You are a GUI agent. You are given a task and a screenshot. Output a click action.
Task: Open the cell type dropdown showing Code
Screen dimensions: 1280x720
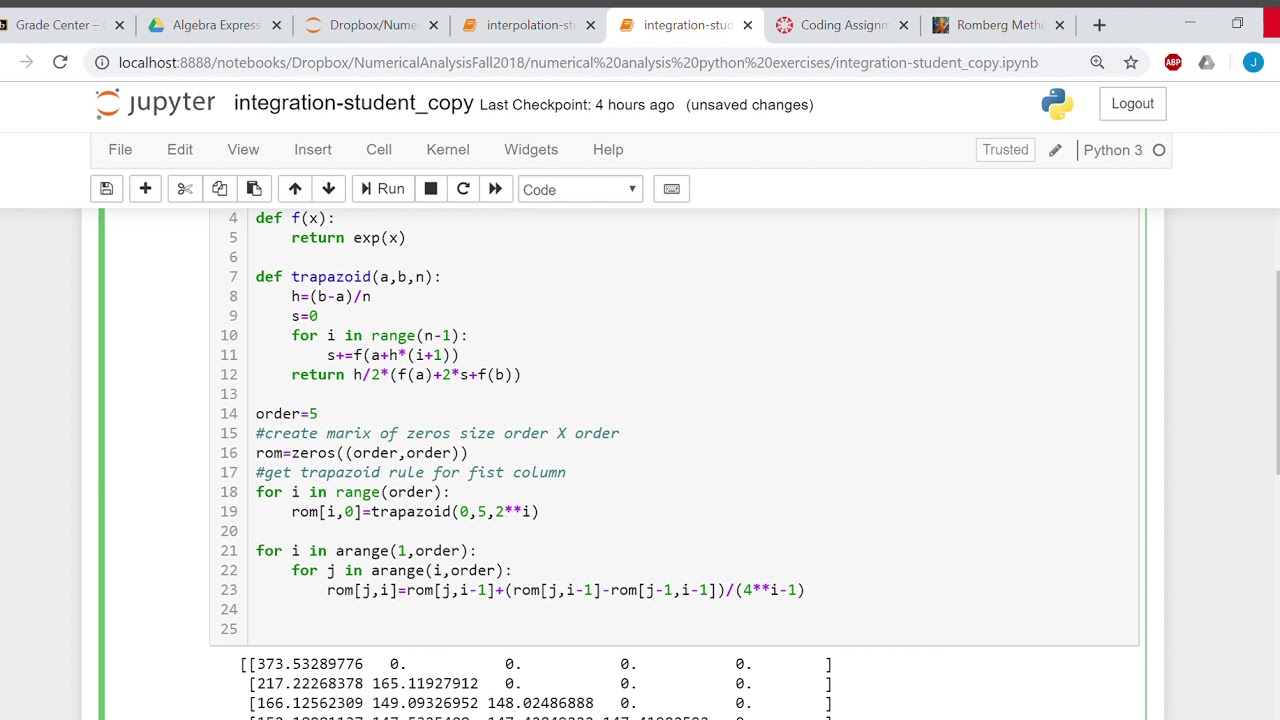pos(580,189)
